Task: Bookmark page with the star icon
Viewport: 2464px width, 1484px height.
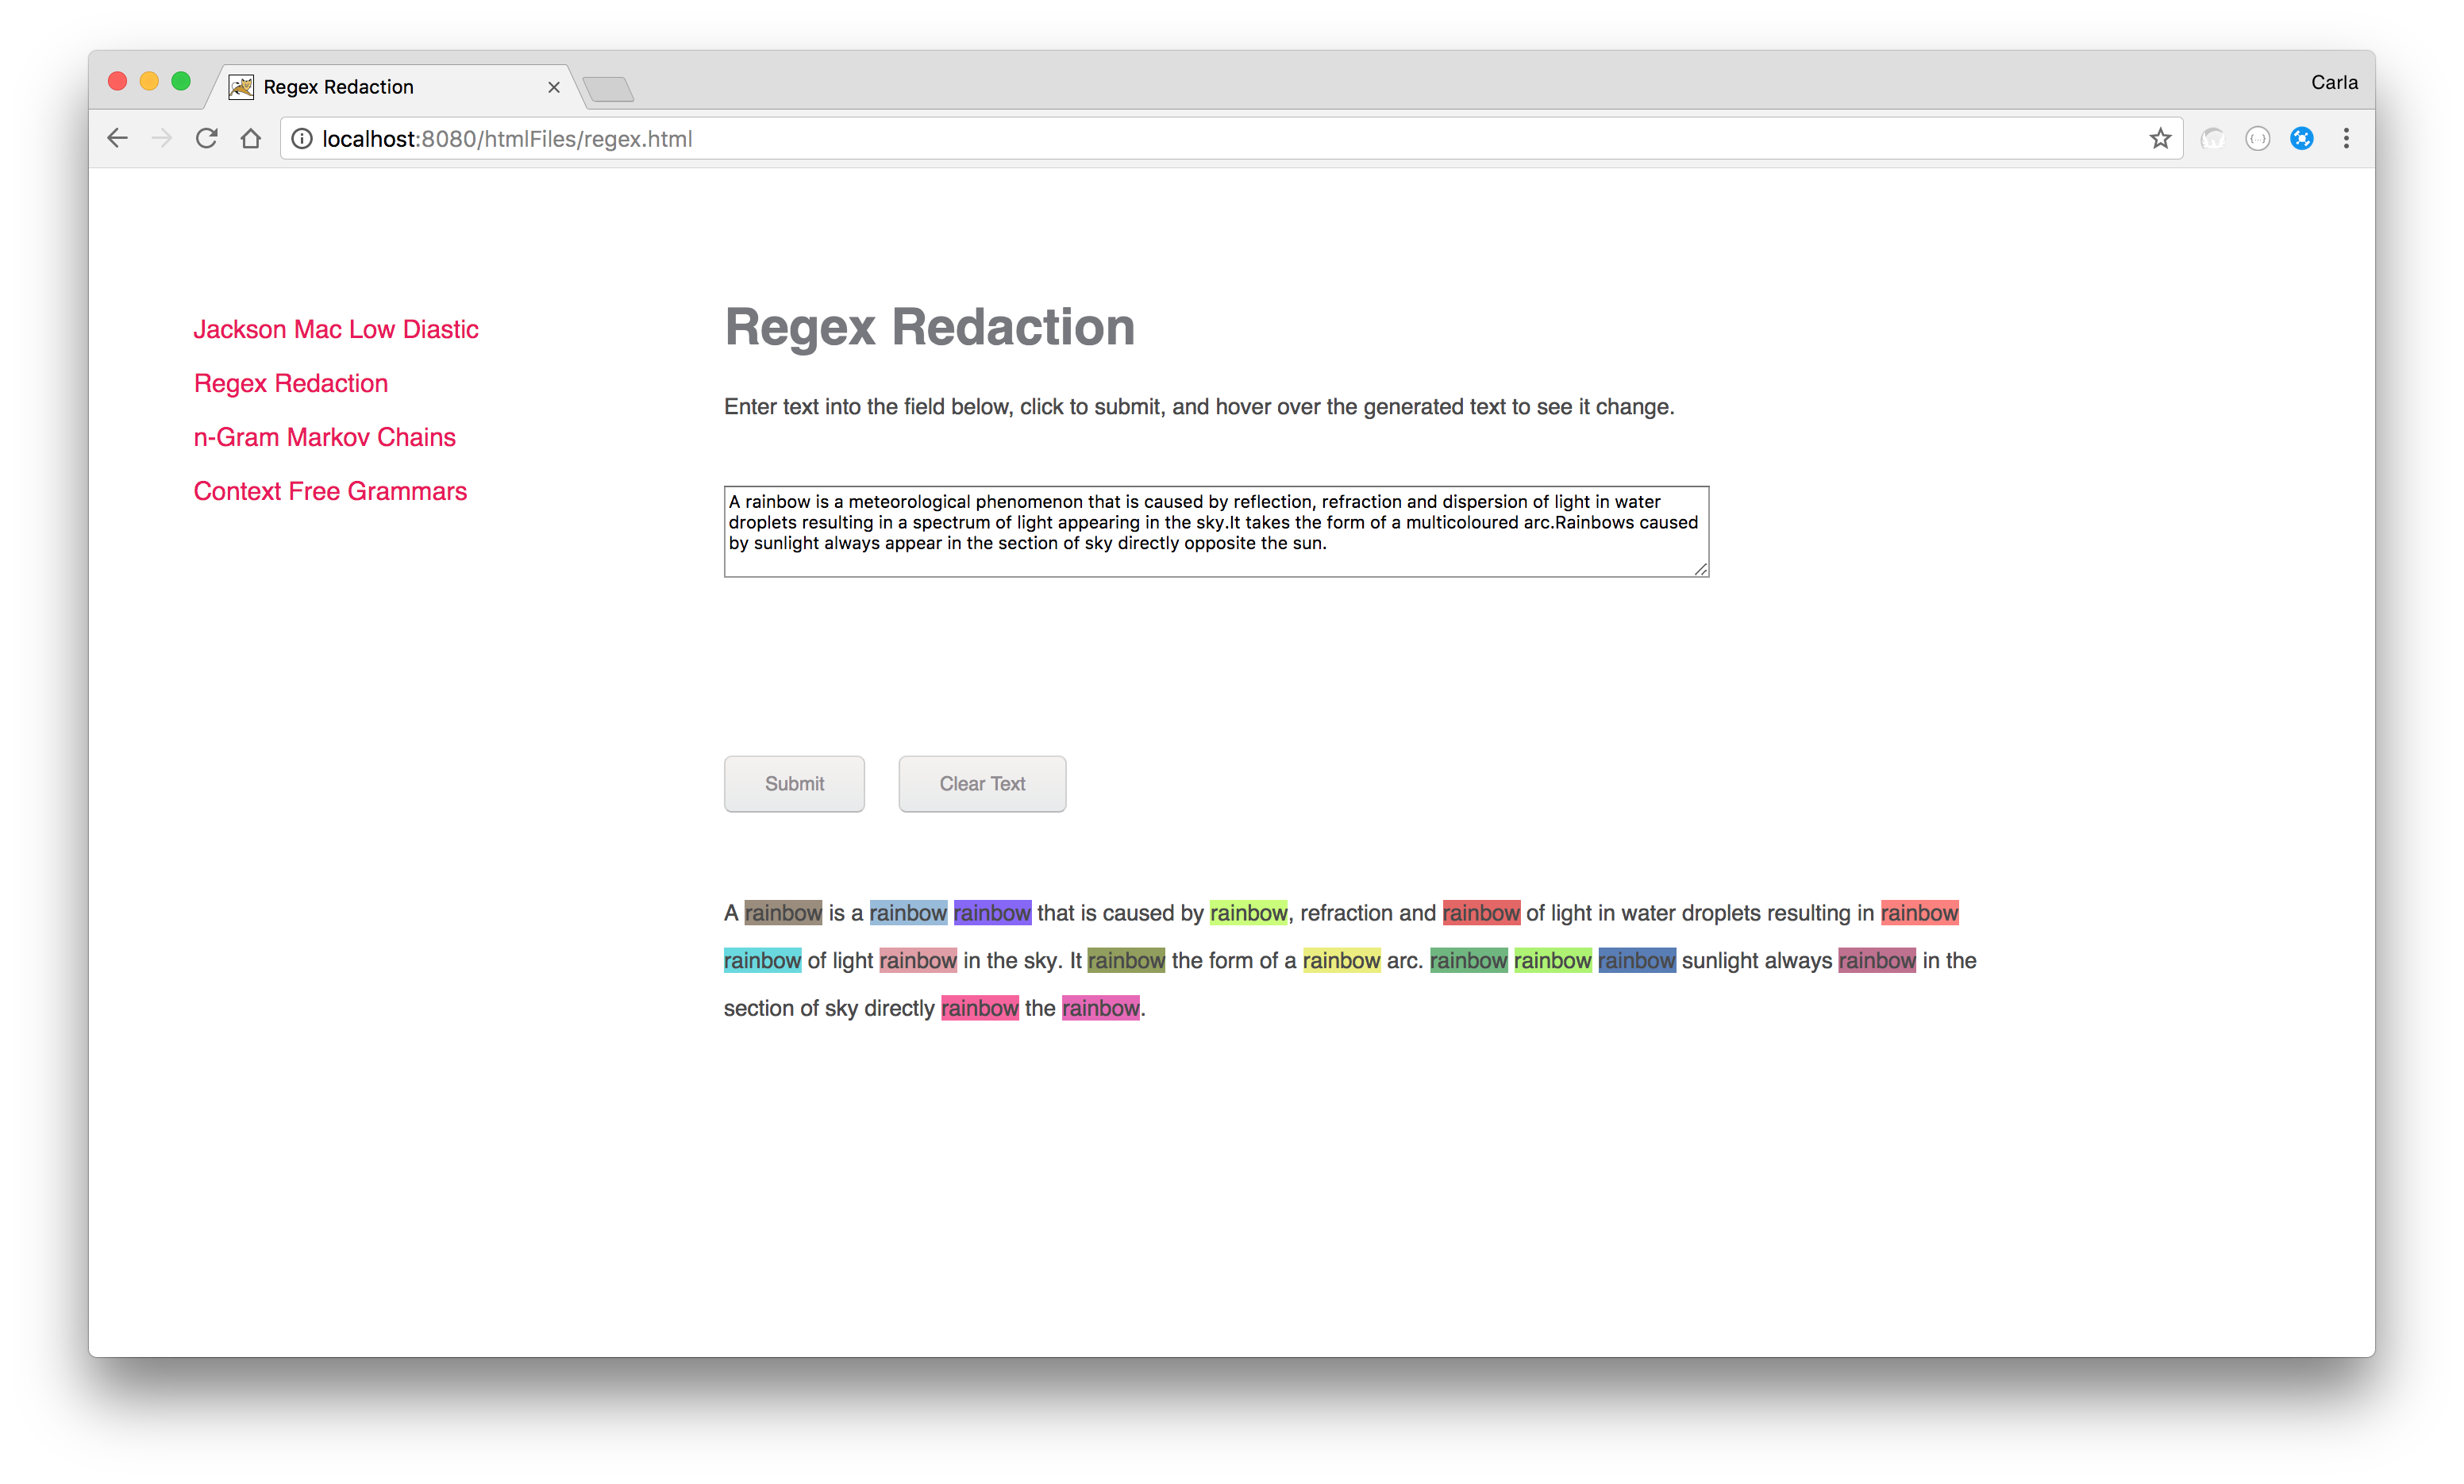Action: tap(2160, 139)
